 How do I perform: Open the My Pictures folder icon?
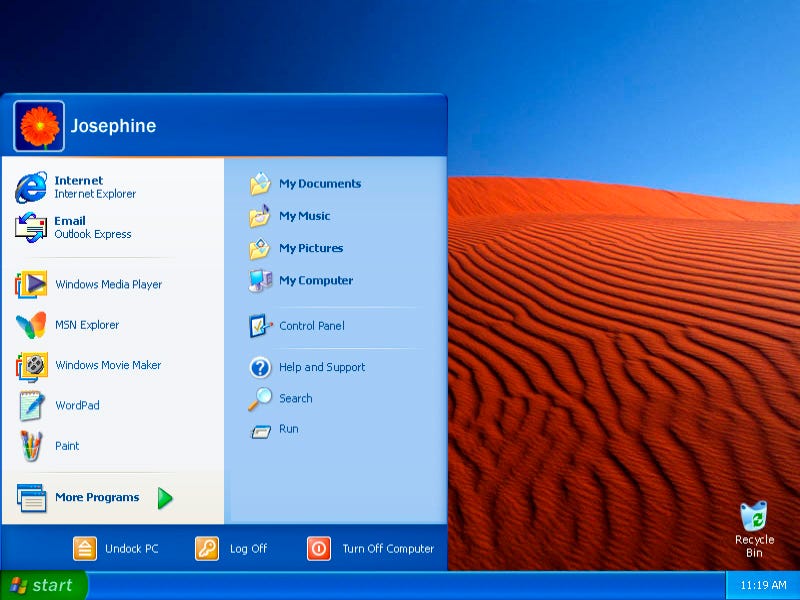pyautogui.click(x=260, y=248)
